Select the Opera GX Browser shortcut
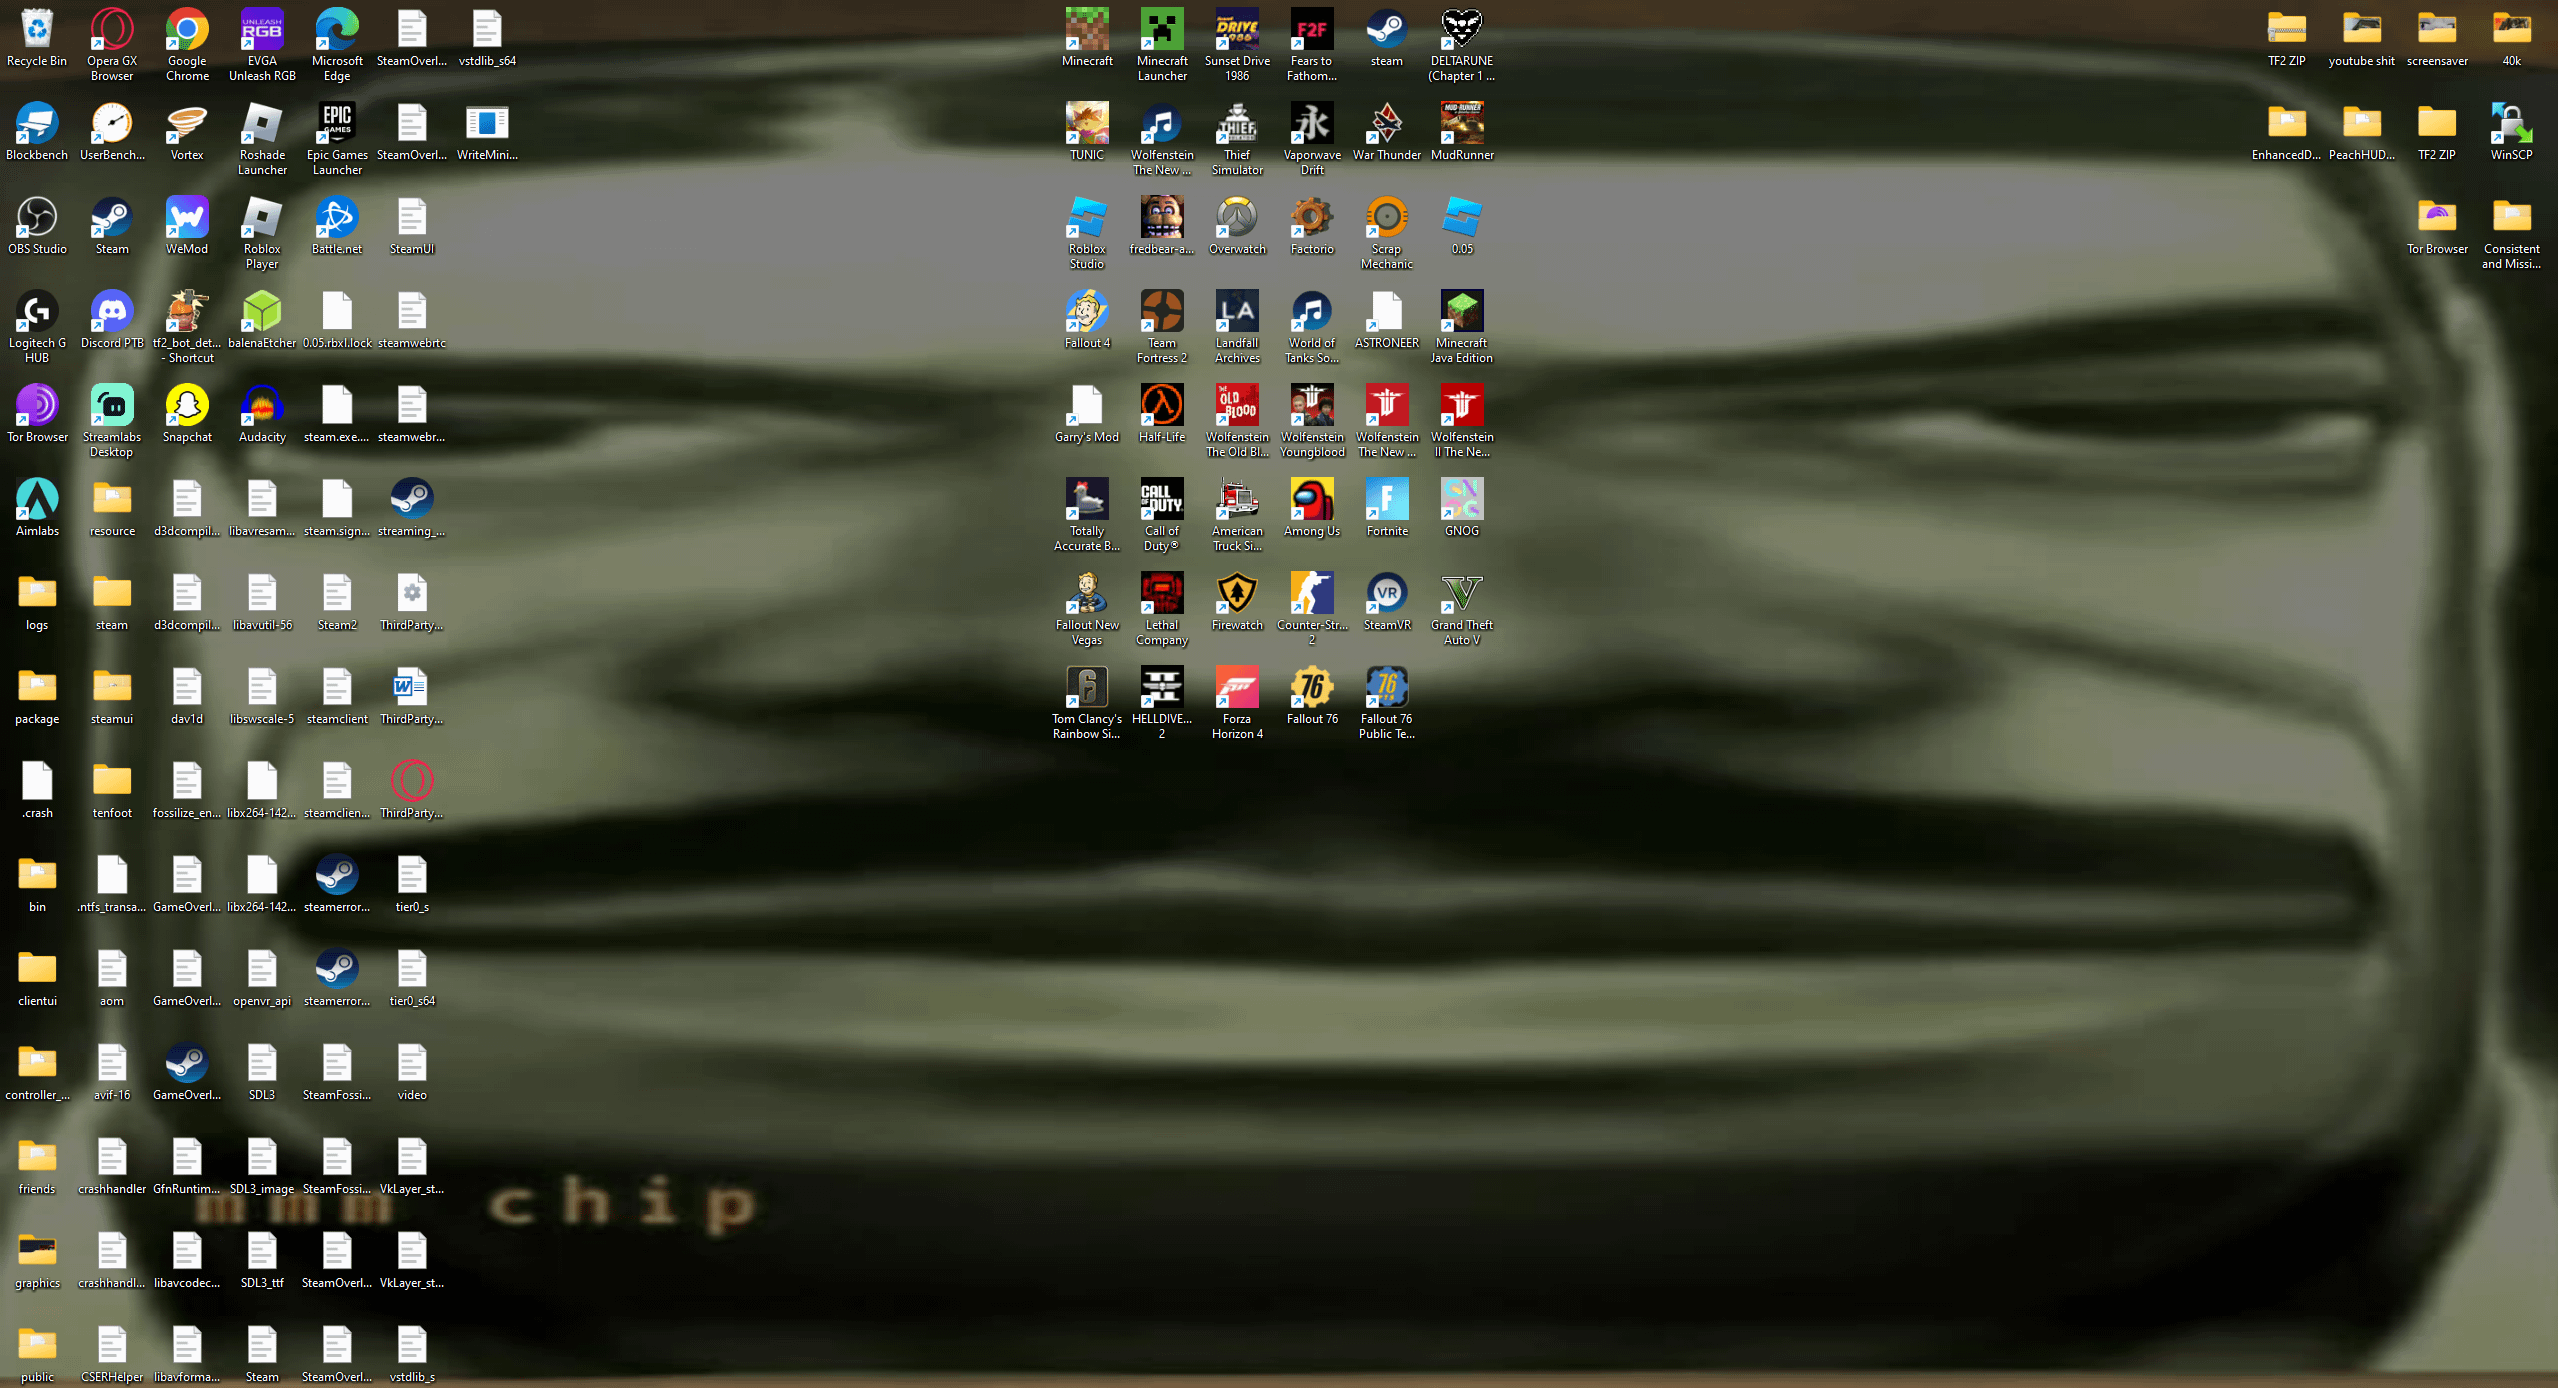The height and width of the screenshot is (1388, 2558). (x=112, y=30)
